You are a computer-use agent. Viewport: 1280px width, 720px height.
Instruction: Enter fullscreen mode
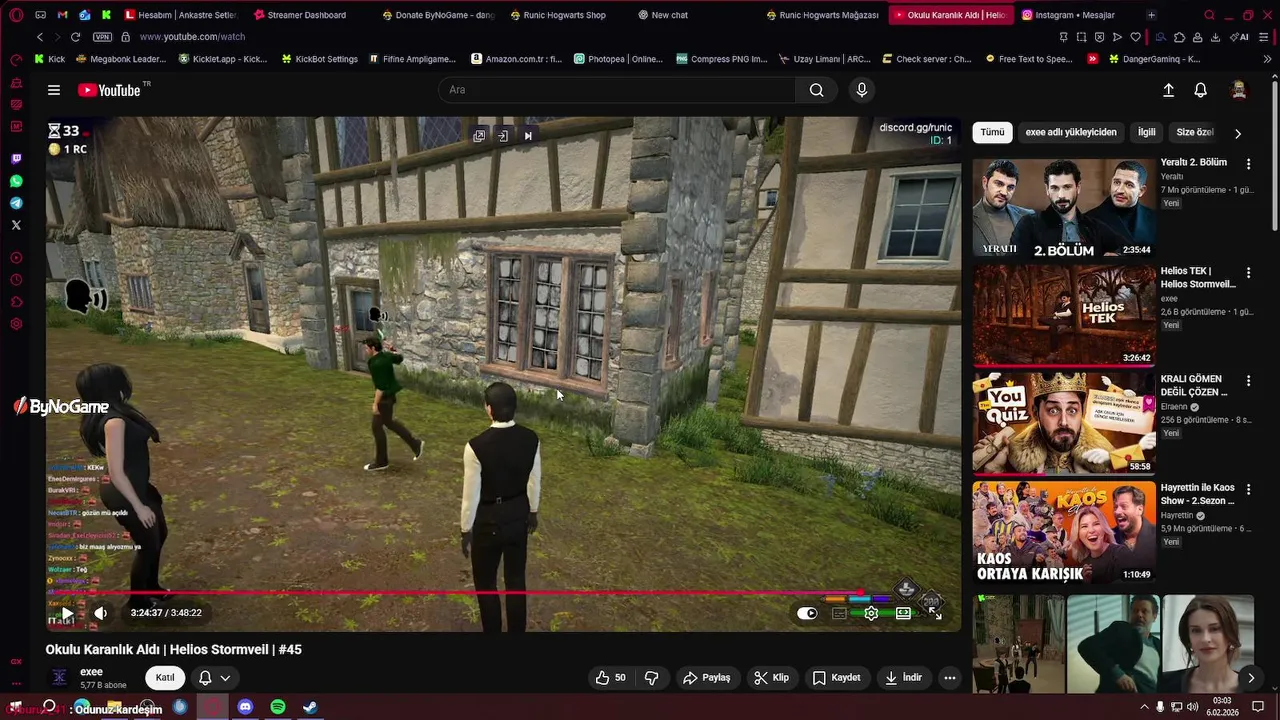tap(936, 613)
